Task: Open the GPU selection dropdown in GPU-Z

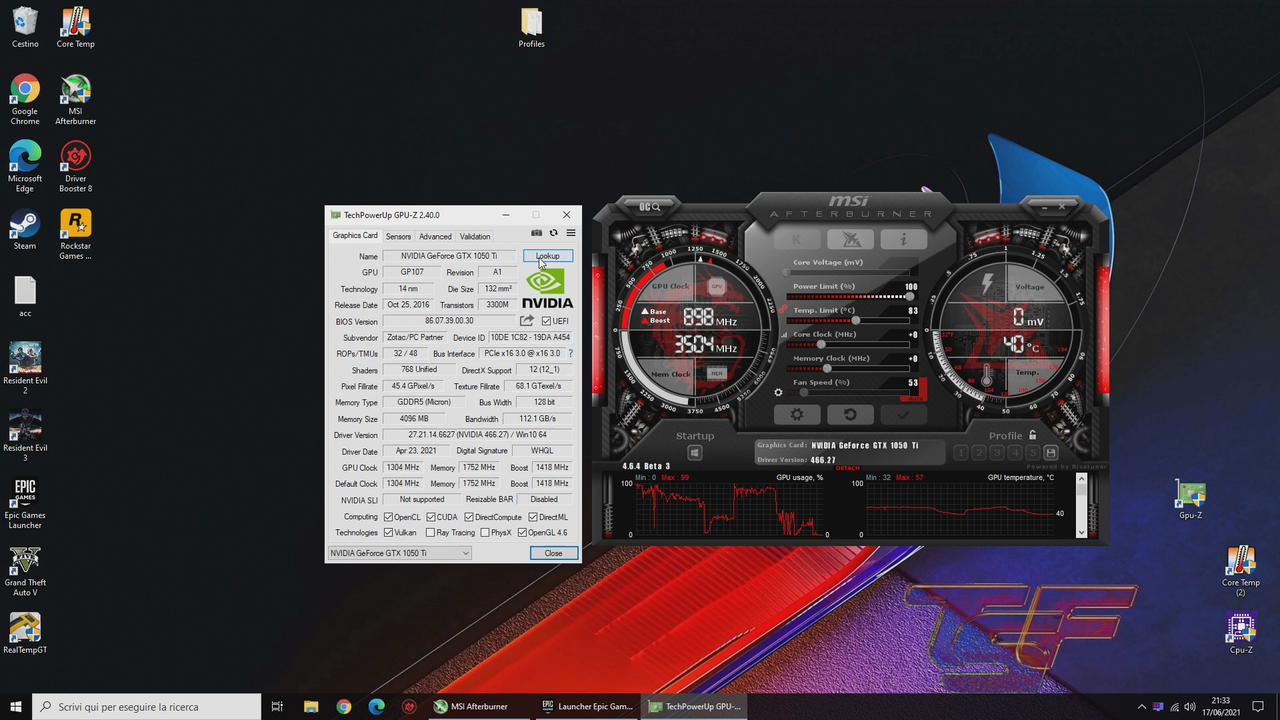Action: click(400, 553)
